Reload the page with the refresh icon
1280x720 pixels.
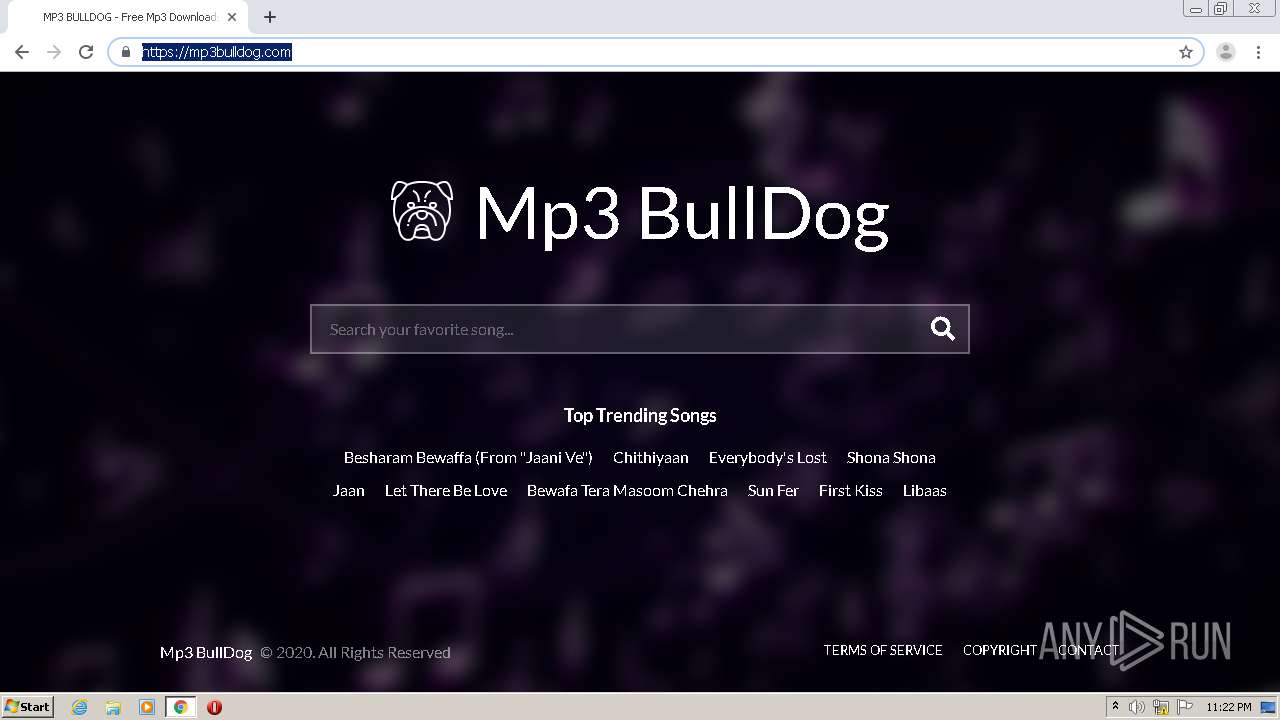click(x=86, y=52)
